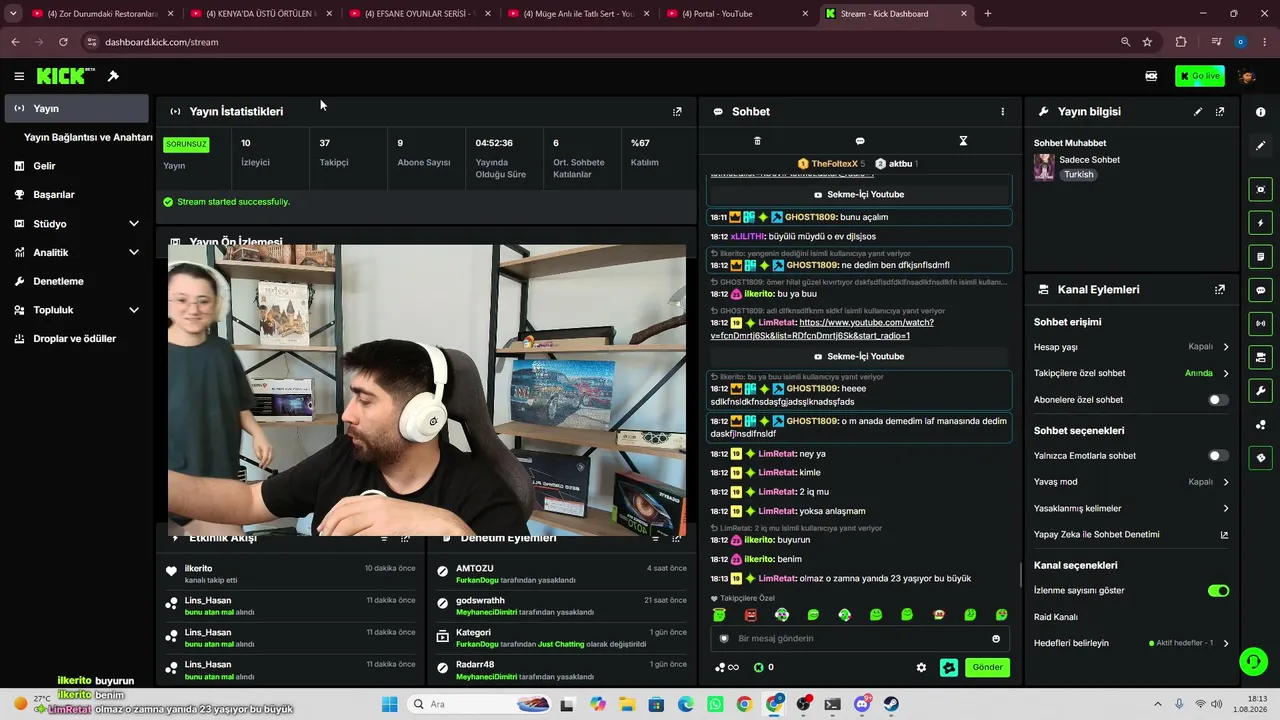Edit stream info with the Yayın bilgisi pencil
Image resolution: width=1280 pixels, height=720 pixels.
click(x=1198, y=112)
